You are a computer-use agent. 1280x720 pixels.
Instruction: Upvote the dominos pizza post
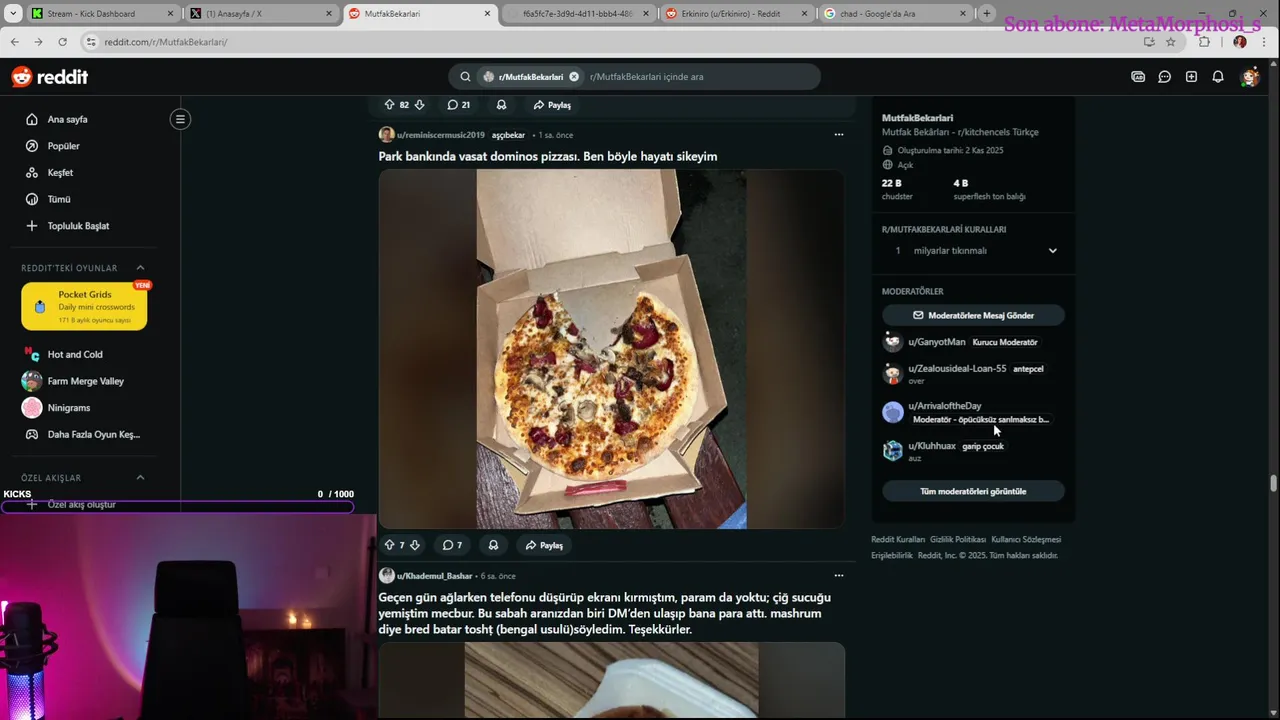click(x=389, y=545)
